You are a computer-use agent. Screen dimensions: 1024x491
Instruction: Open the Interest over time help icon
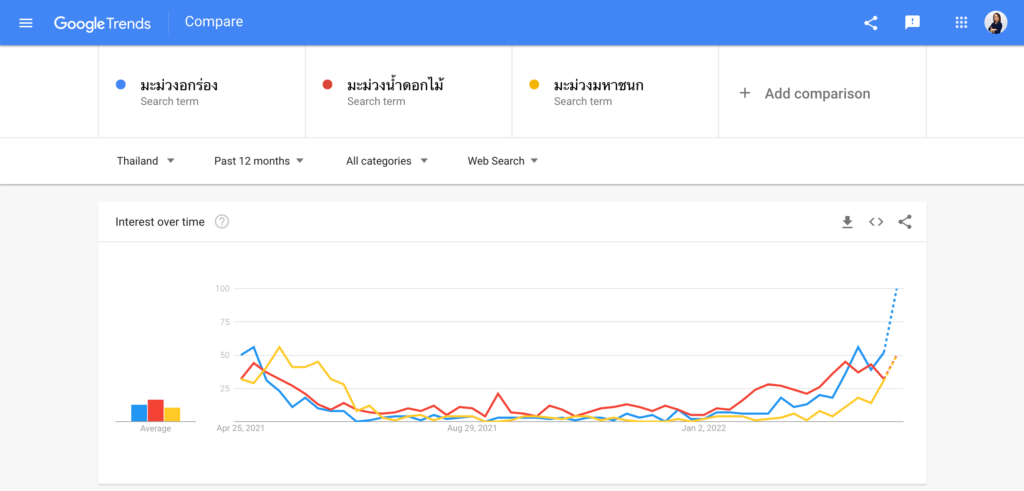pos(222,222)
